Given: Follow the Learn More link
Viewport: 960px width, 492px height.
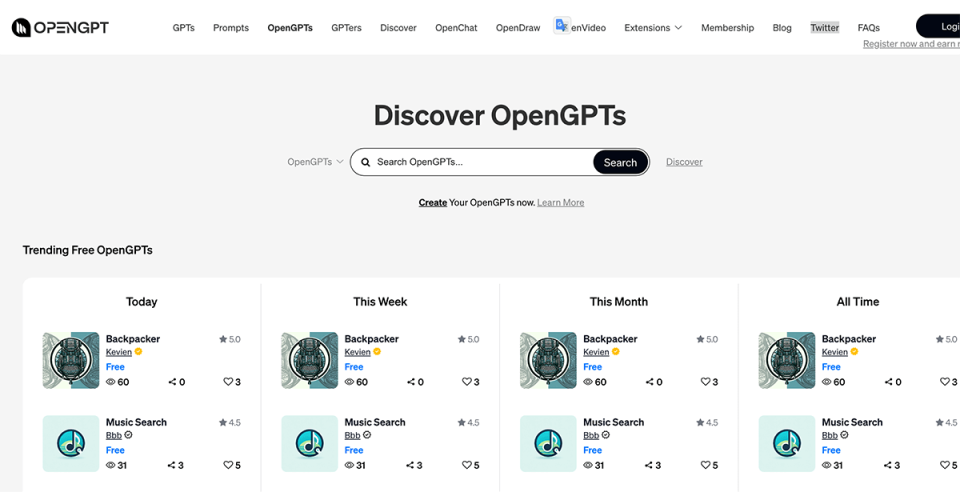Looking at the screenshot, I should (x=560, y=203).
